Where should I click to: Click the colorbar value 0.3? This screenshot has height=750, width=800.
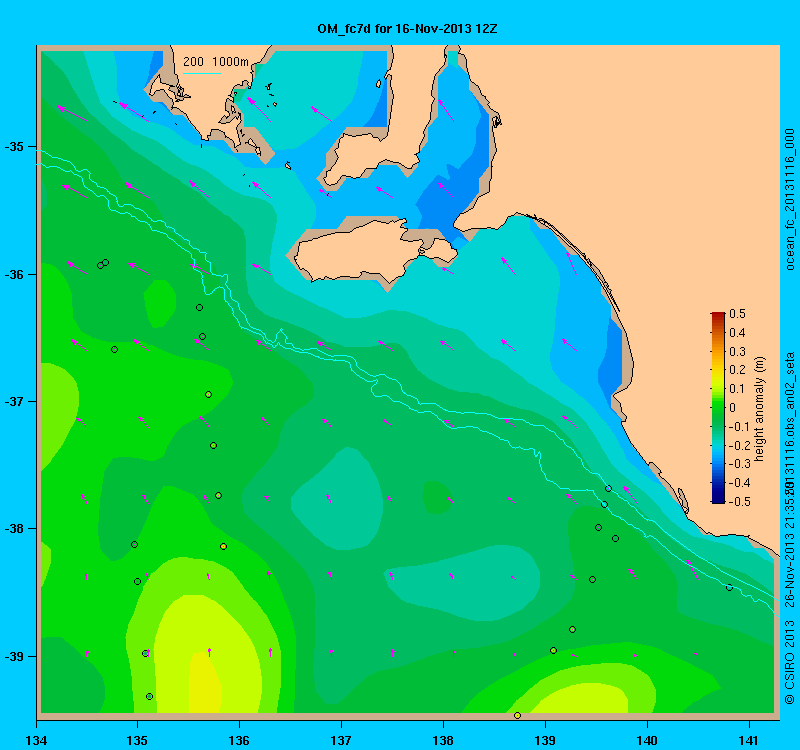(x=737, y=352)
